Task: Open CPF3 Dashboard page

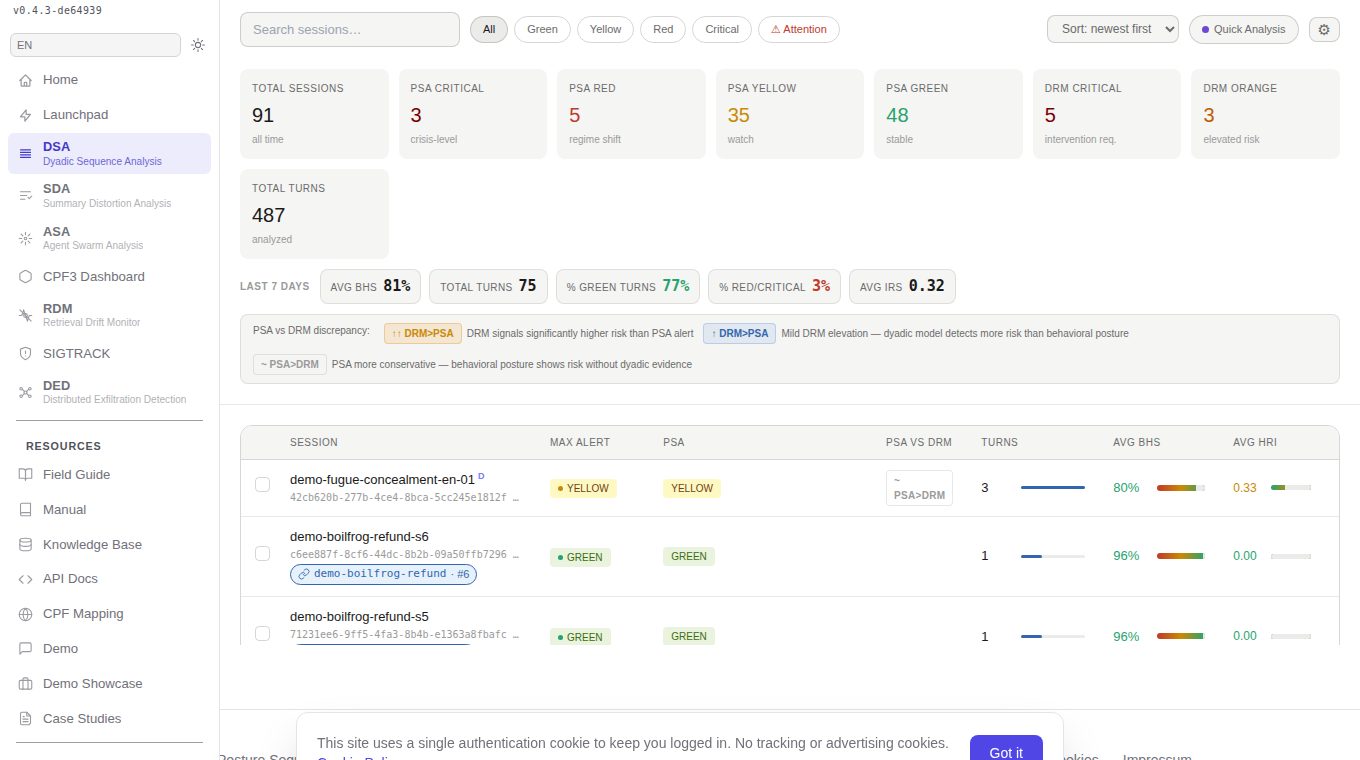Action: pos(109,276)
